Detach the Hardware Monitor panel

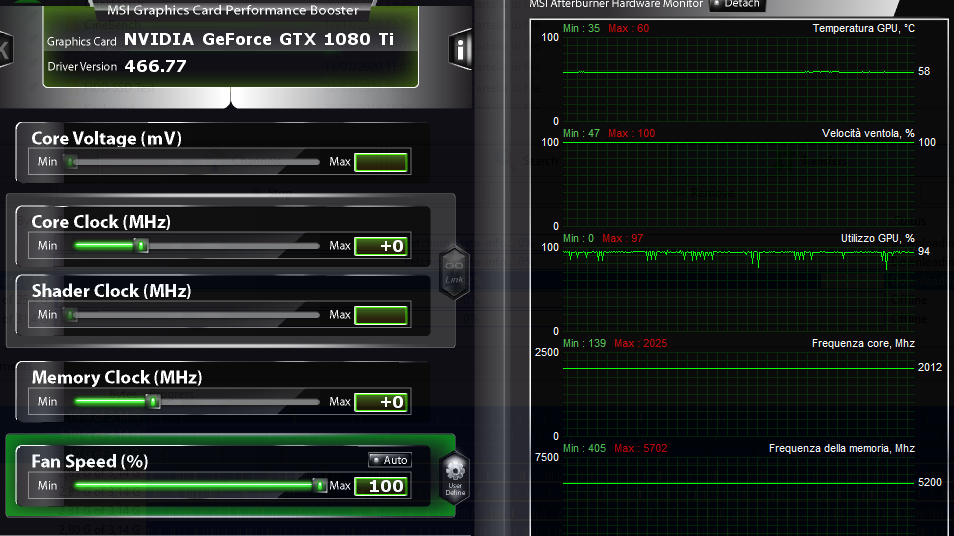click(737, 4)
